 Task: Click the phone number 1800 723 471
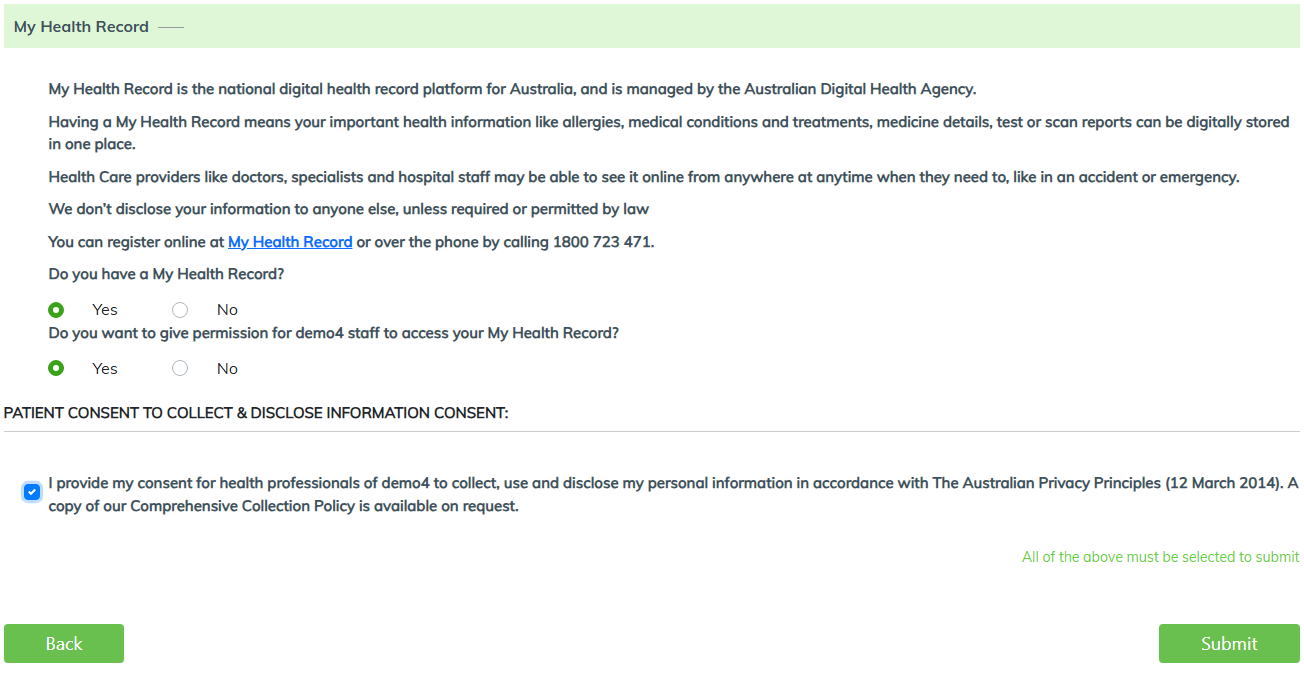pyautogui.click(x=601, y=242)
